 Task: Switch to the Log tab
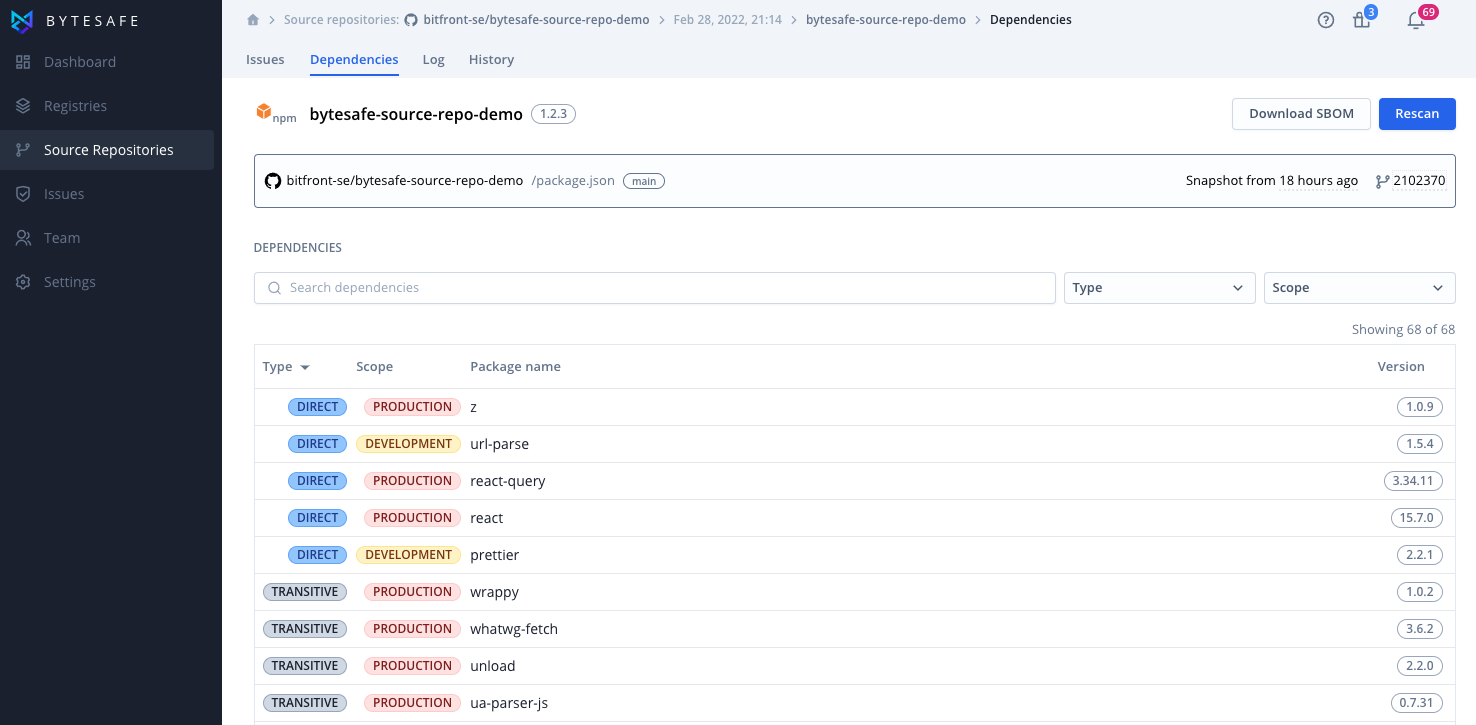[433, 59]
